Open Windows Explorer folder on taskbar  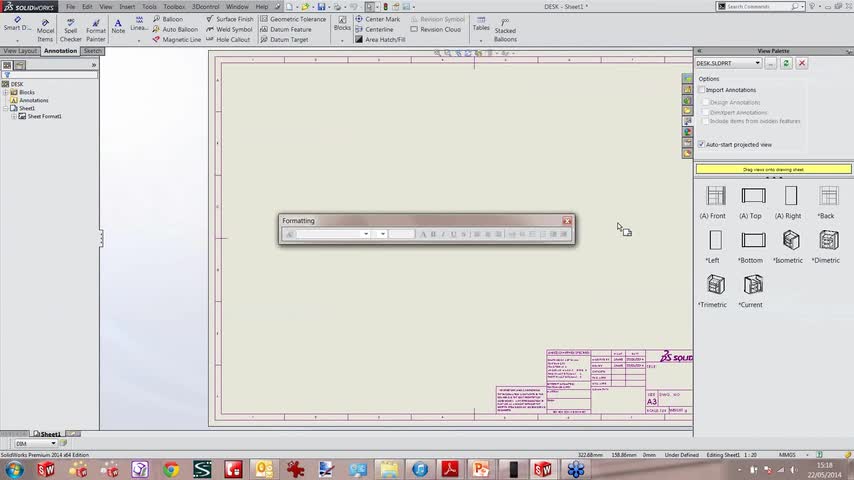point(388,469)
